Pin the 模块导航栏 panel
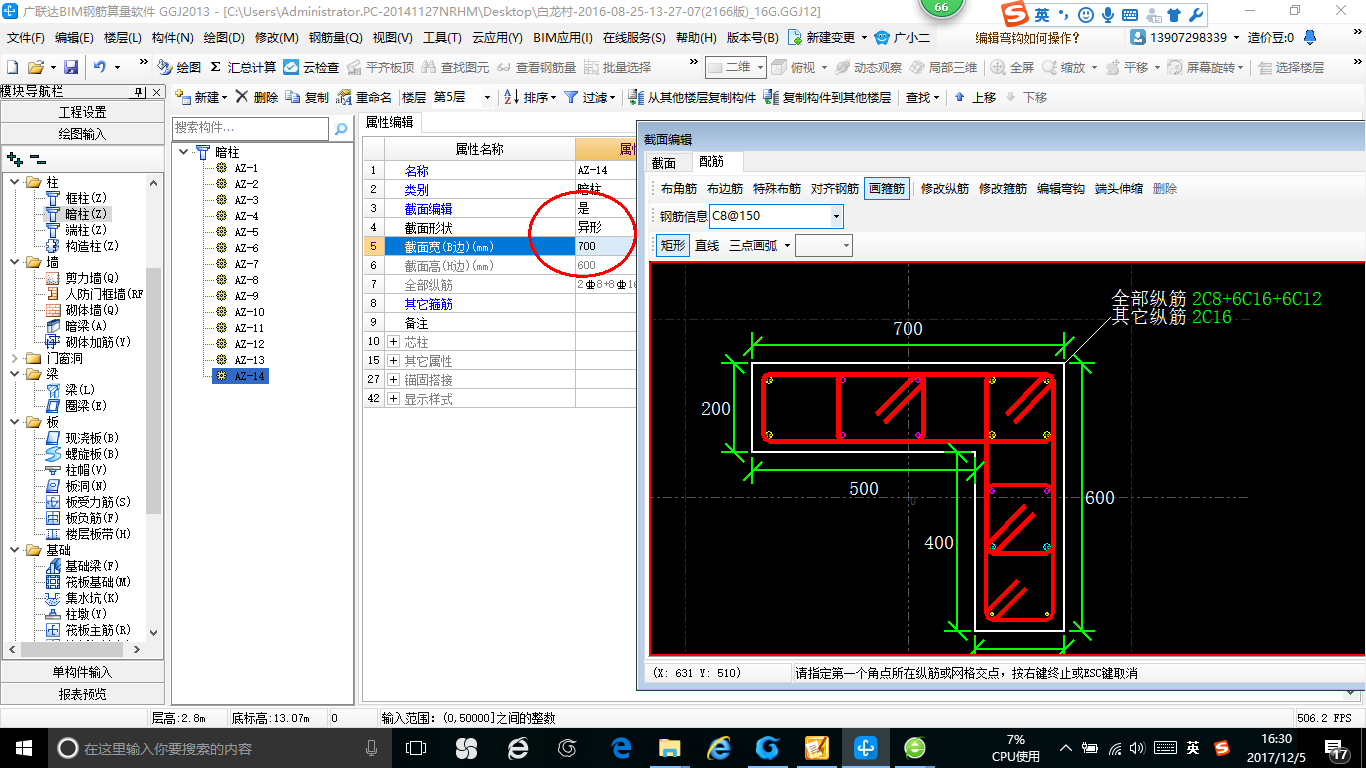 pyautogui.click(x=140, y=92)
